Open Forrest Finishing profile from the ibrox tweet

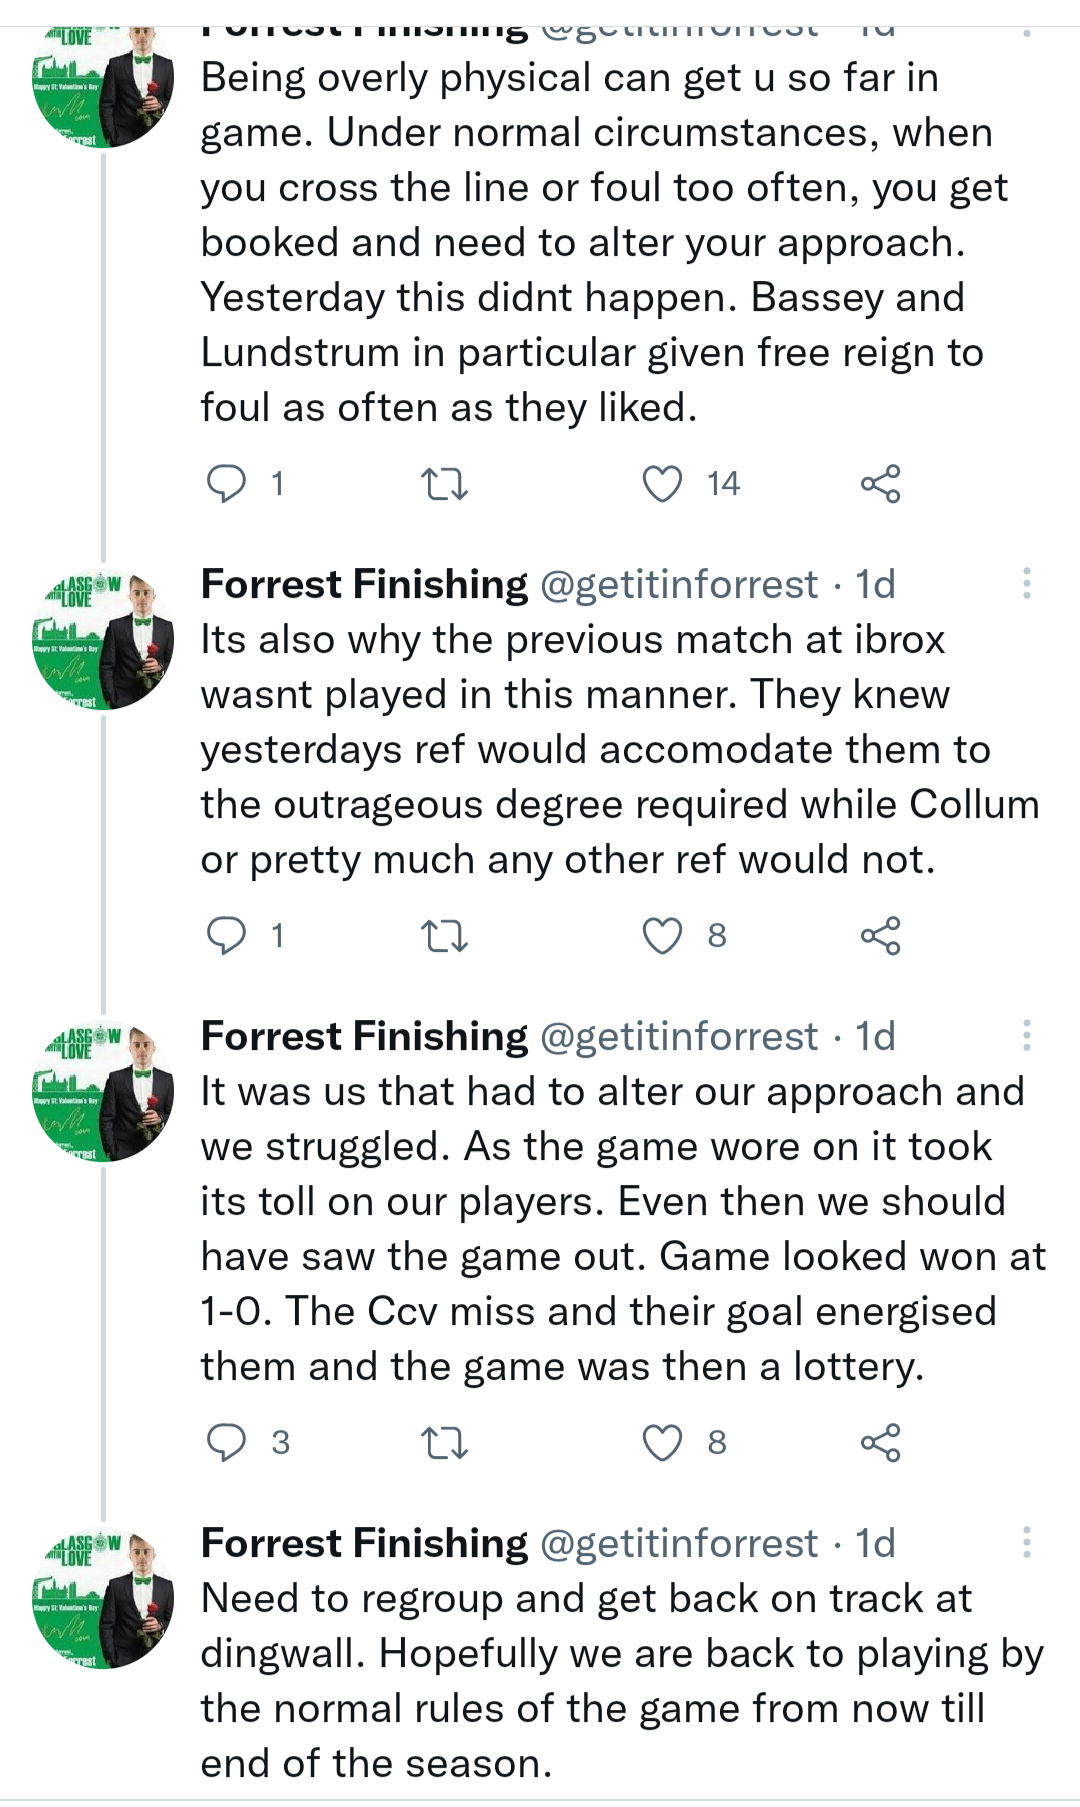coord(364,584)
